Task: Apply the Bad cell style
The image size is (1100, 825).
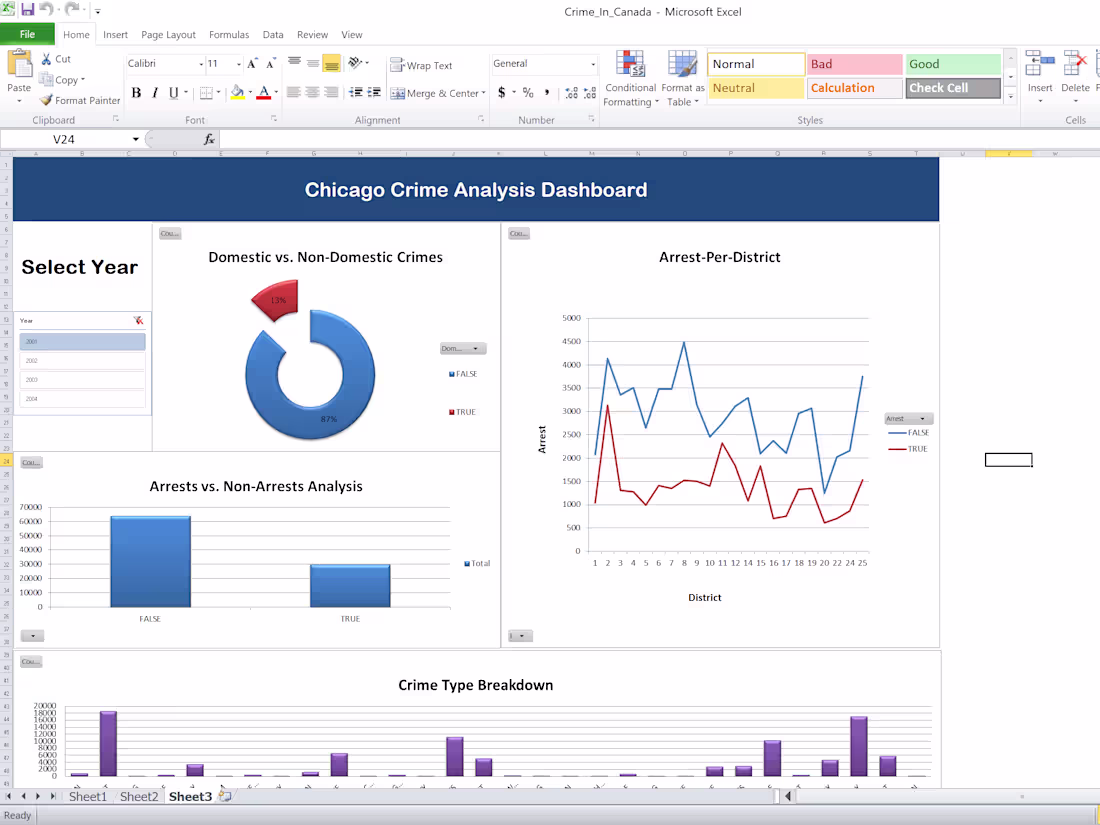Action: coord(853,64)
